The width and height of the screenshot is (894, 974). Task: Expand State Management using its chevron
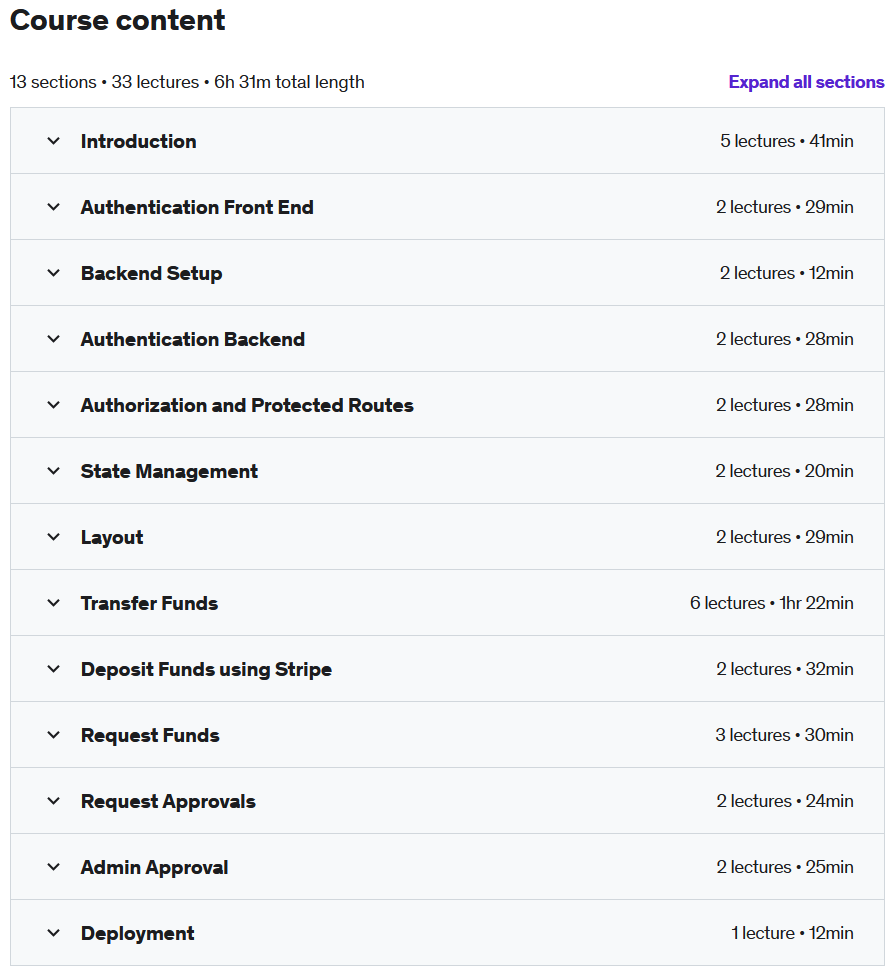point(54,471)
